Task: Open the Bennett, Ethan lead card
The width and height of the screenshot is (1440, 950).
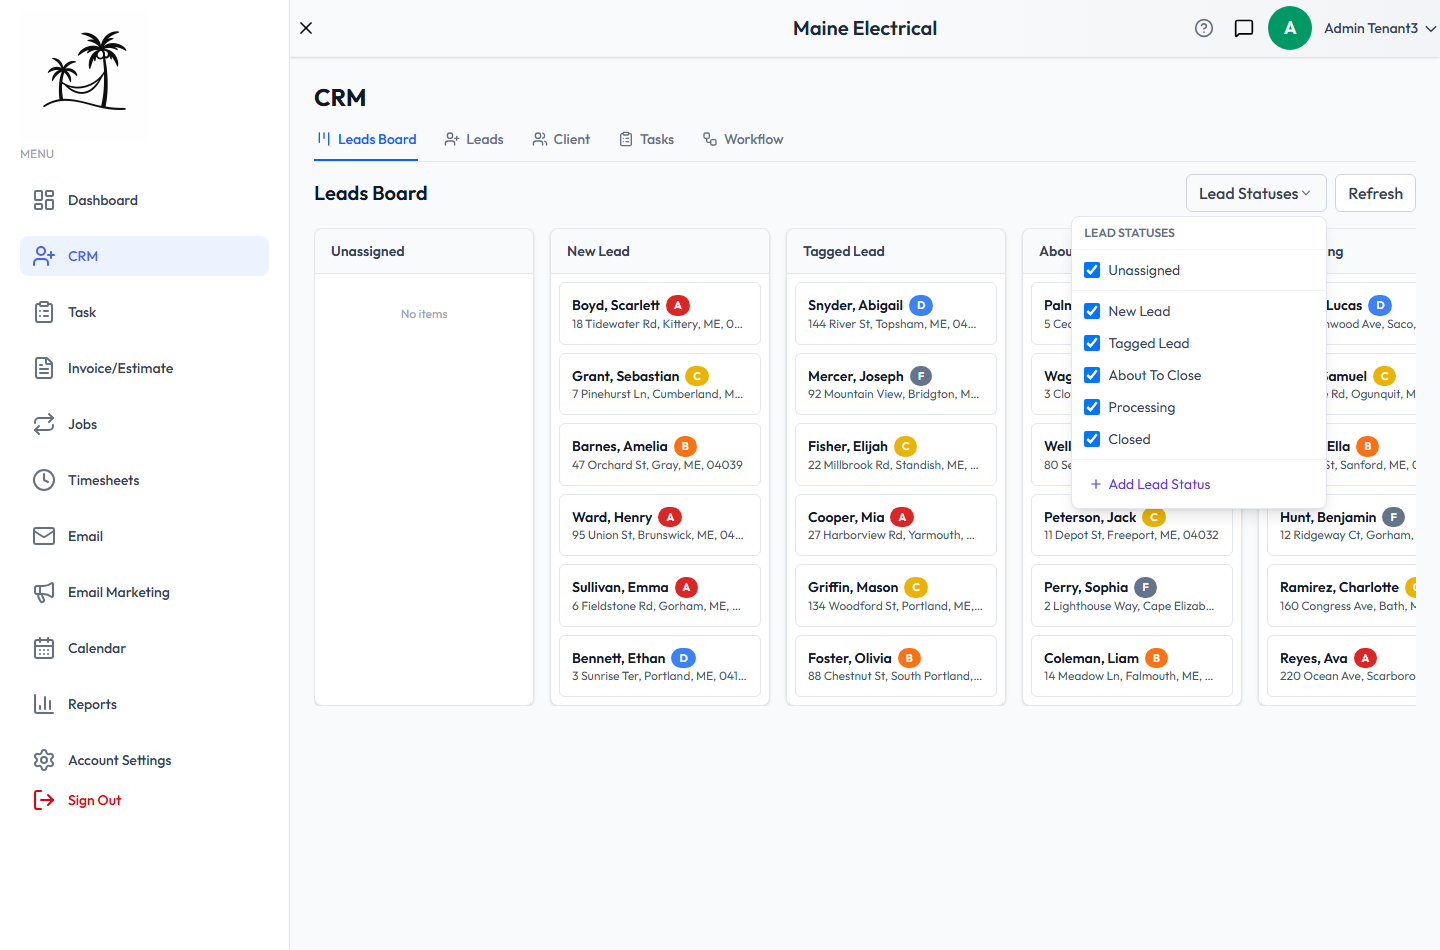Action: 660,666
